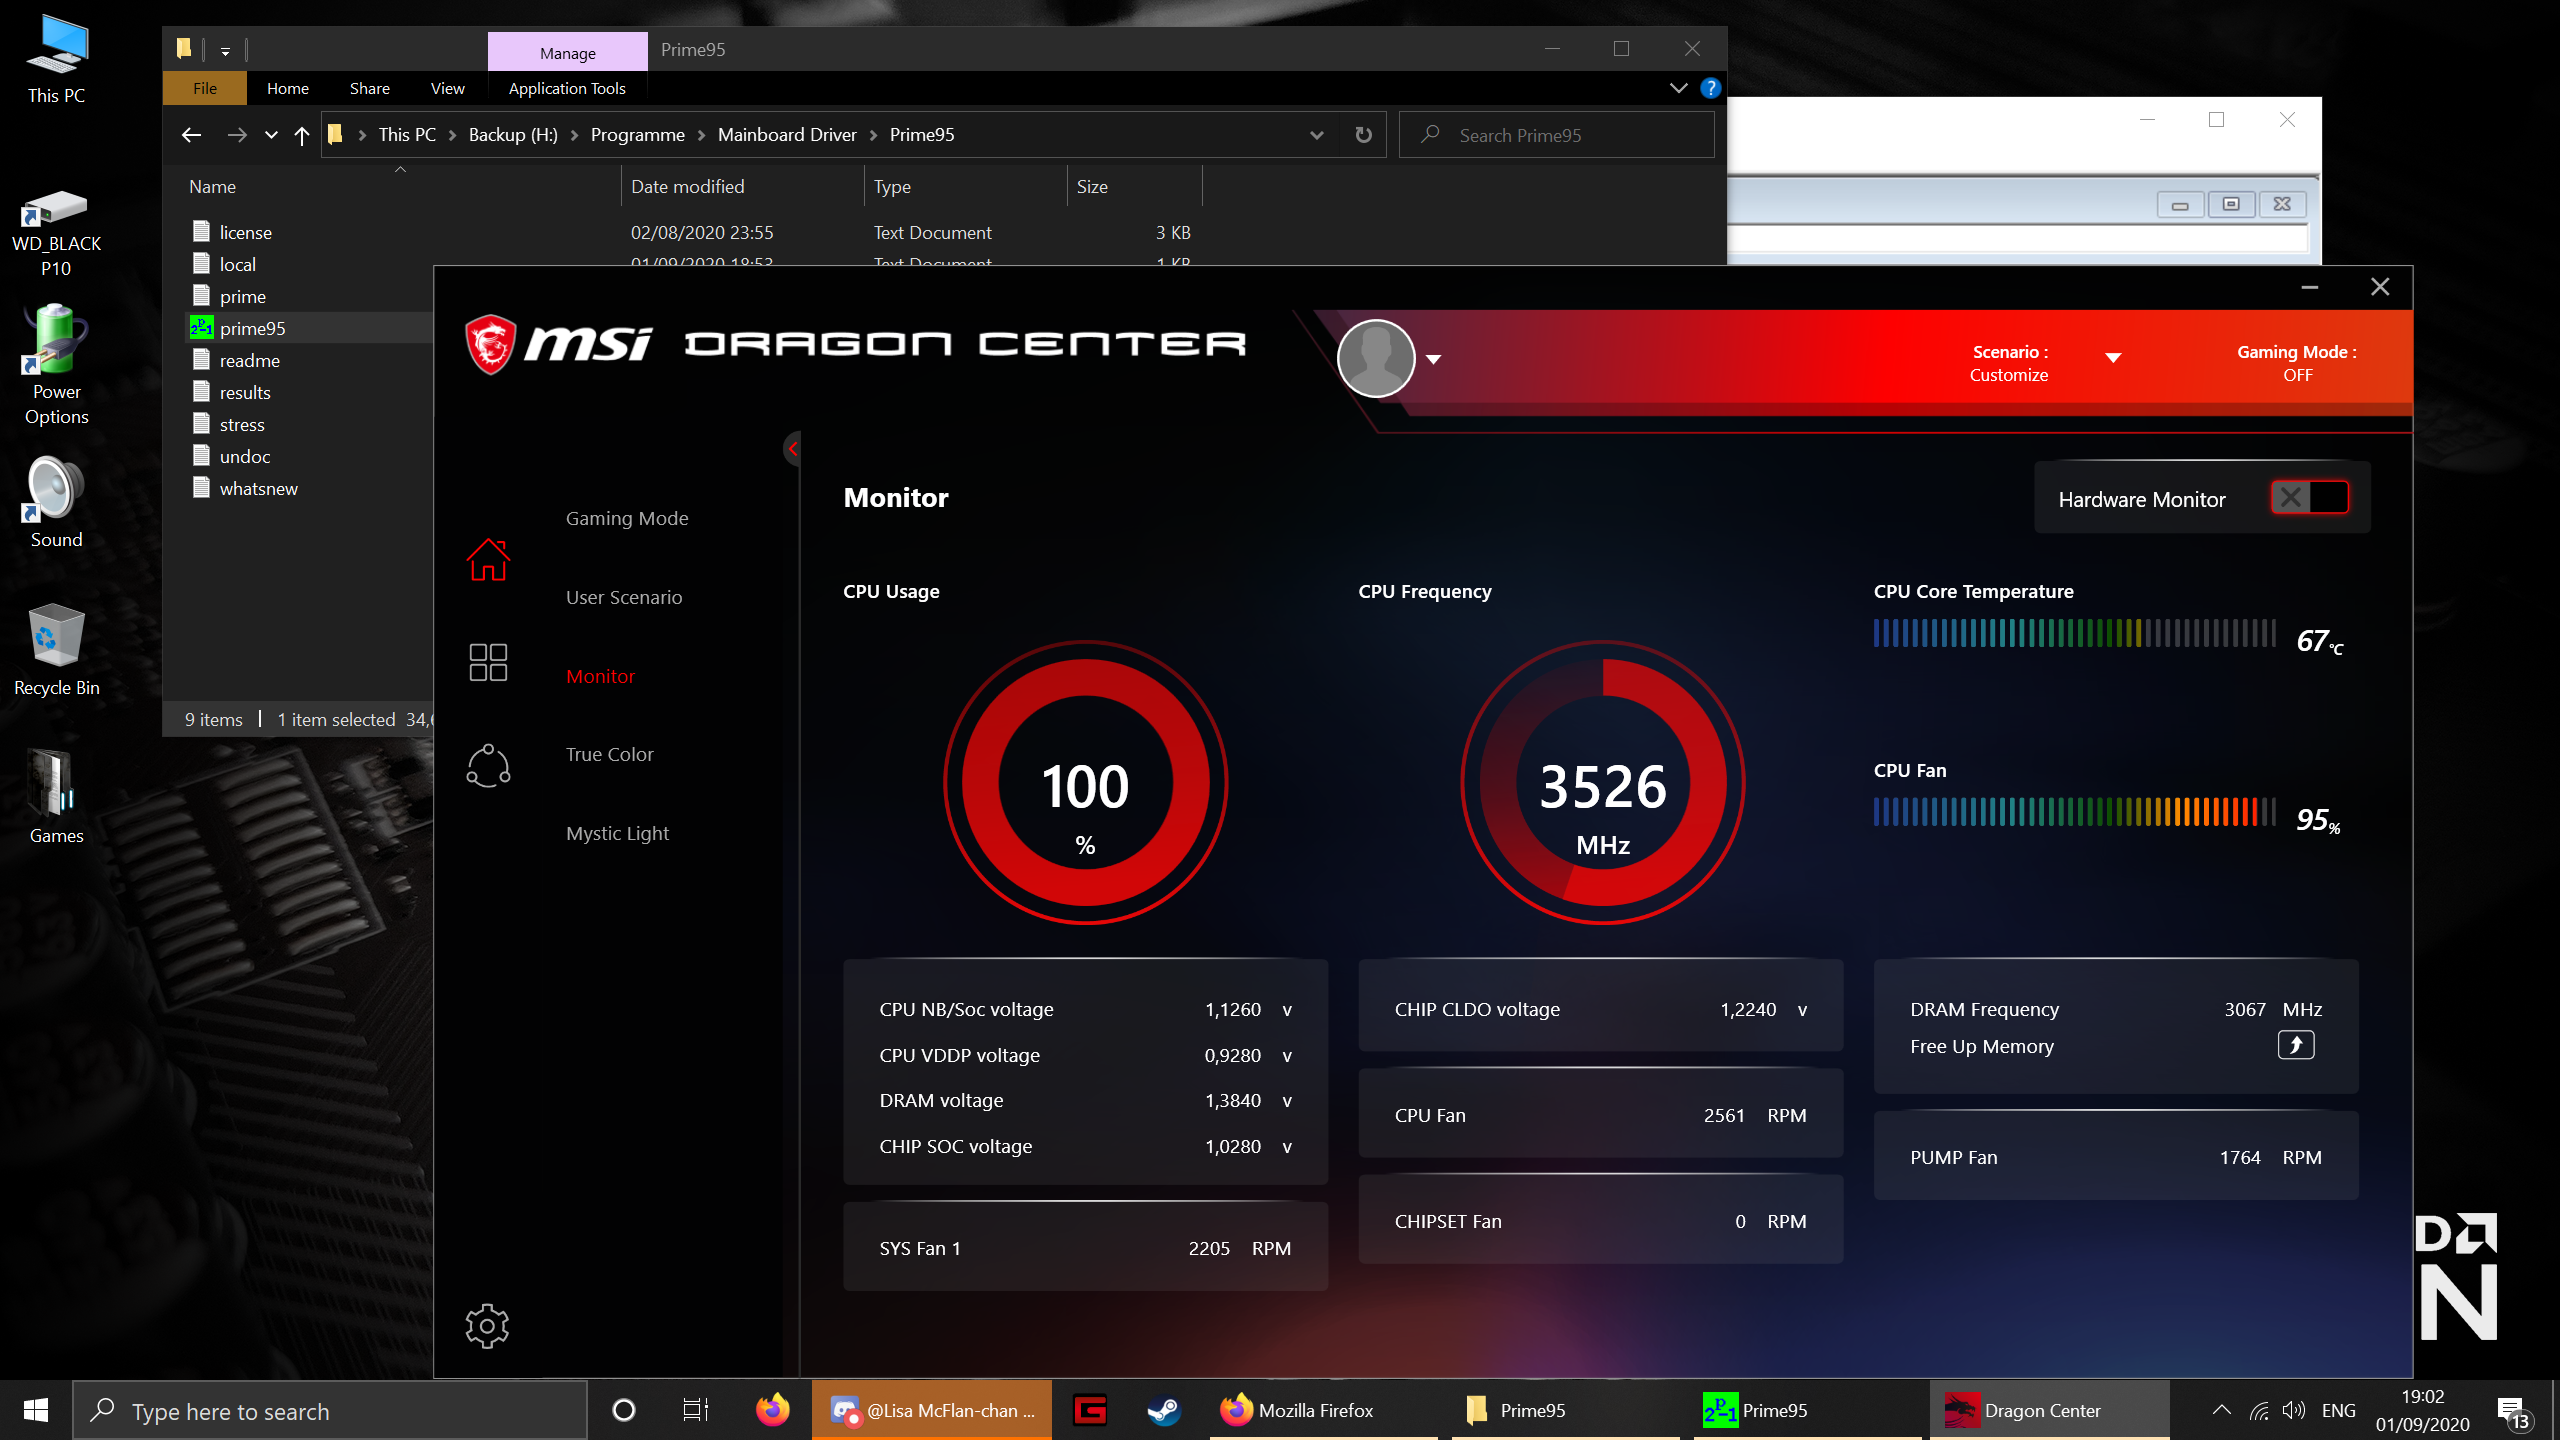
Task: Click the Free Up Memory rocket icon
Action: [x=2296, y=1045]
